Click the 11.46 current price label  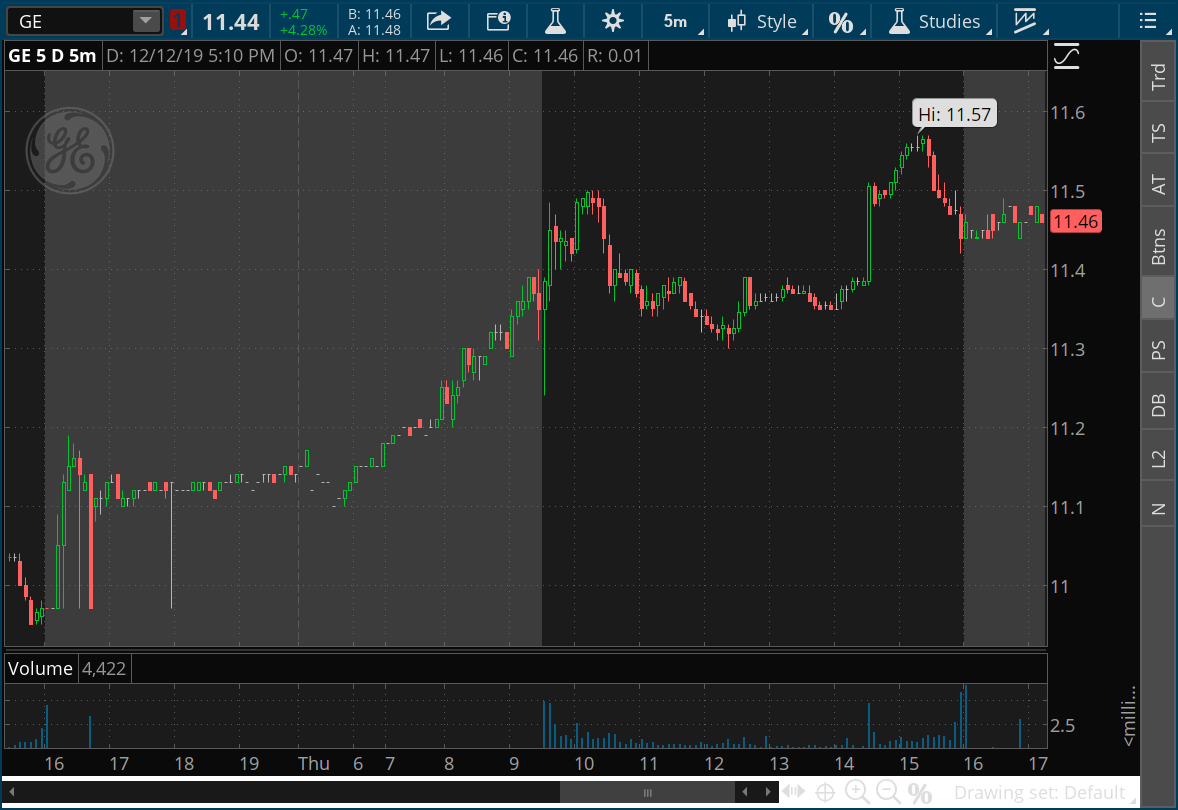tap(1075, 222)
